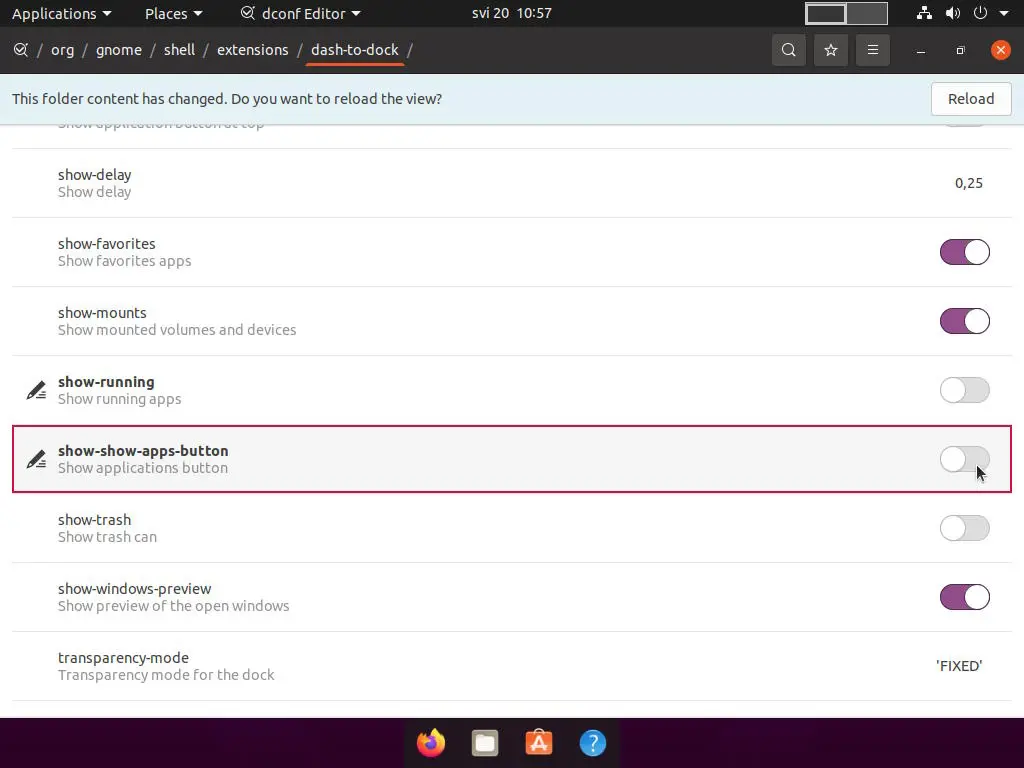Click pencil icon beside show-show-apps-button
This screenshot has width=1024, height=768.
point(36,459)
